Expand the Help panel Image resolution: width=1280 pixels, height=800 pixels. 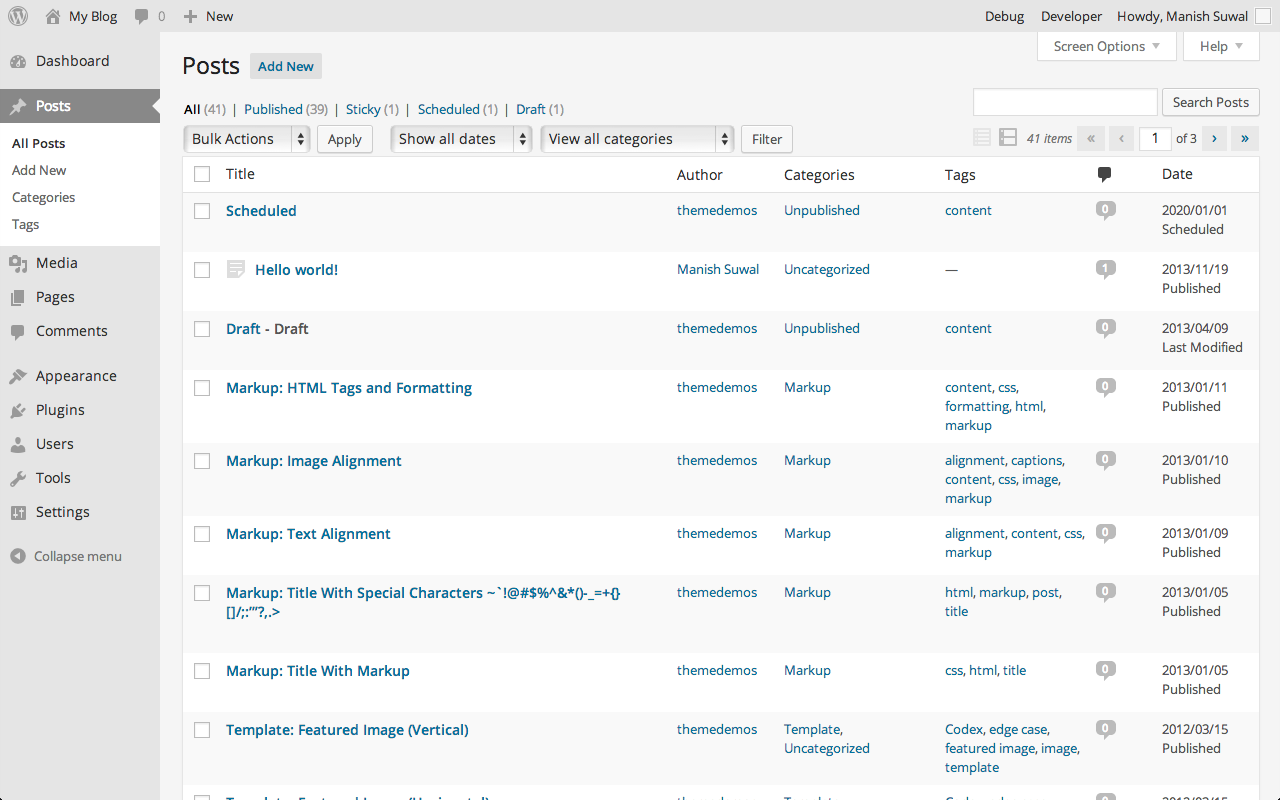pos(1221,46)
